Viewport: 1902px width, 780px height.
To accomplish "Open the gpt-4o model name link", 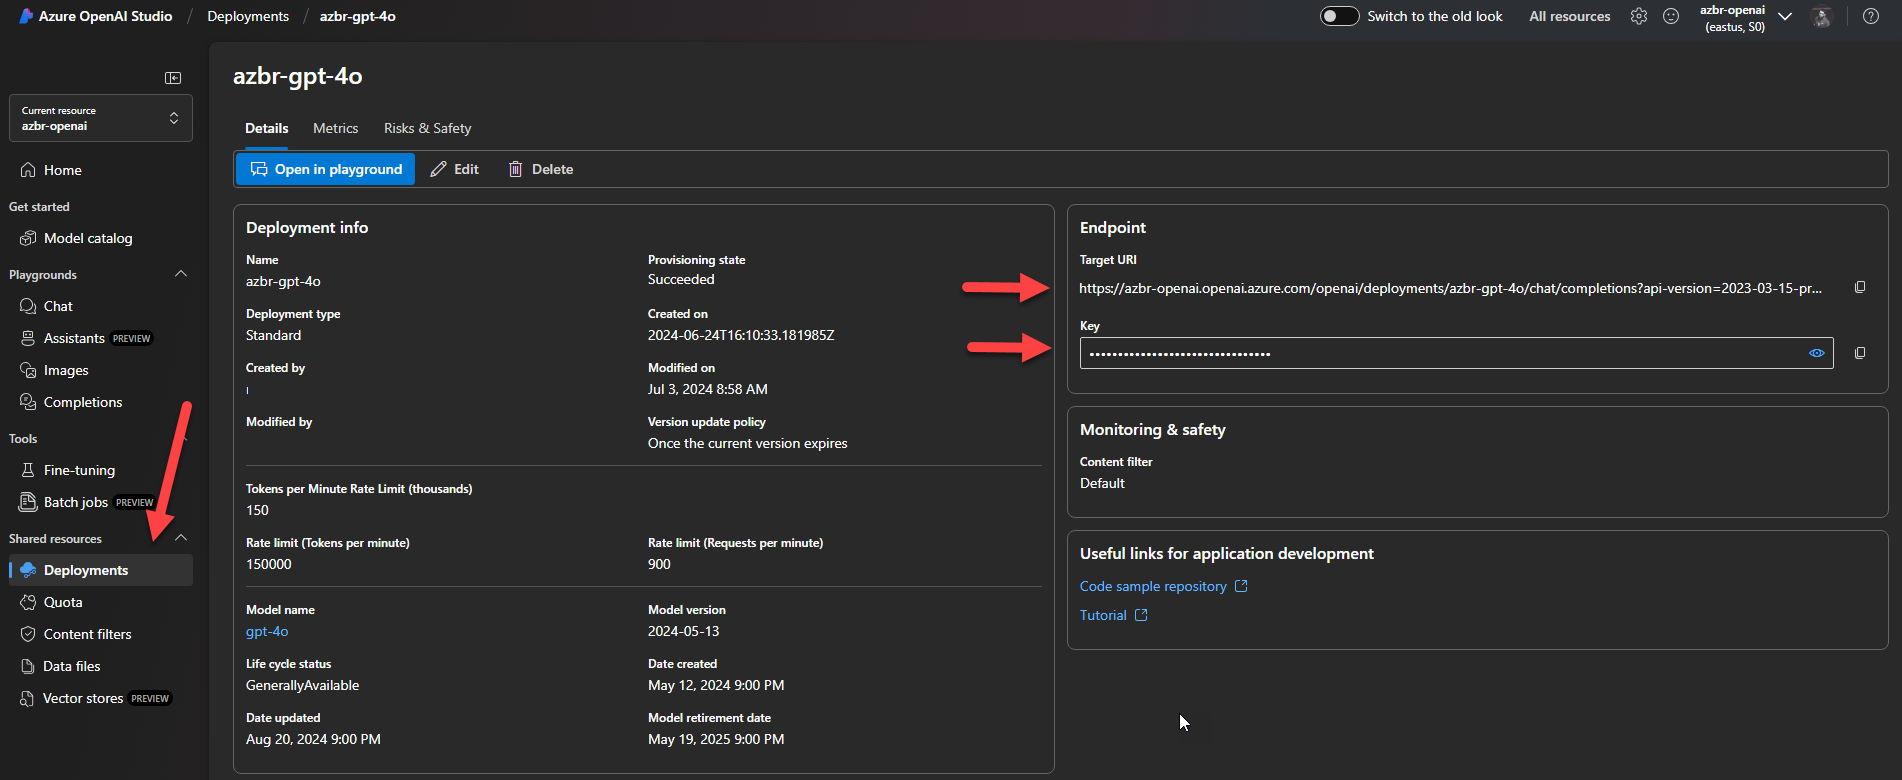I will point(267,631).
